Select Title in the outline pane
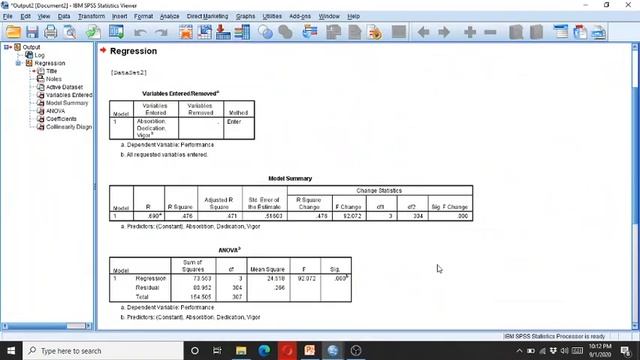This screenshot has width=640, height=360. [x=52, y=71]
